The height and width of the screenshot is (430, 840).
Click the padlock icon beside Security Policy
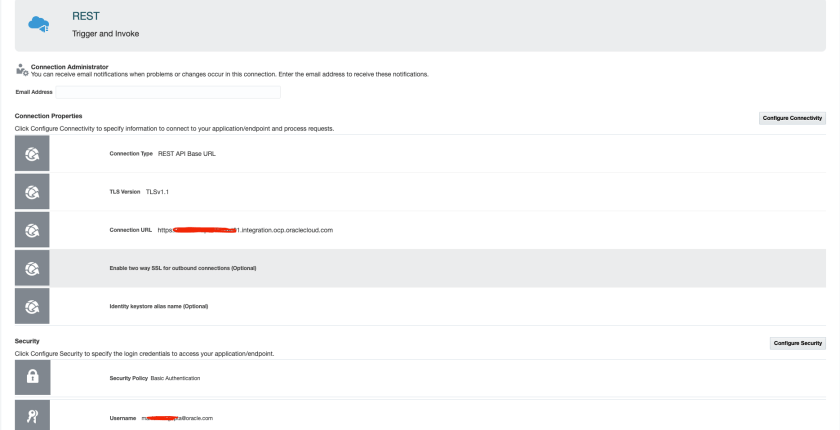tap(31, 378)
